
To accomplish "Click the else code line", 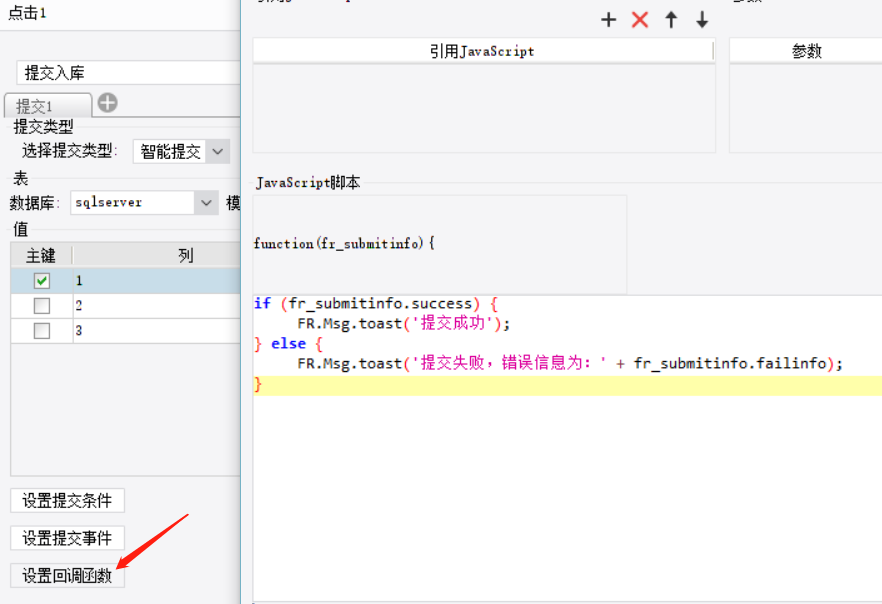I will (289, 344).
